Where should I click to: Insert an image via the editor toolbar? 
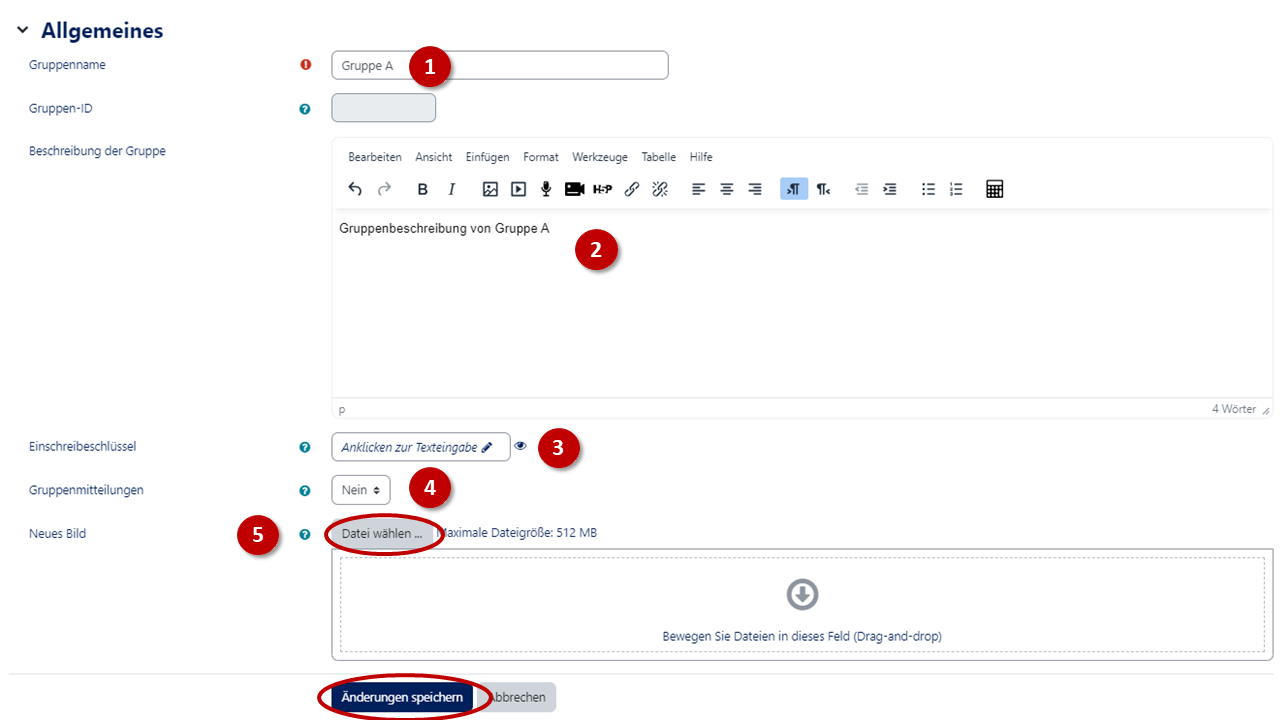pyautogui.click(x=490, y=189)
